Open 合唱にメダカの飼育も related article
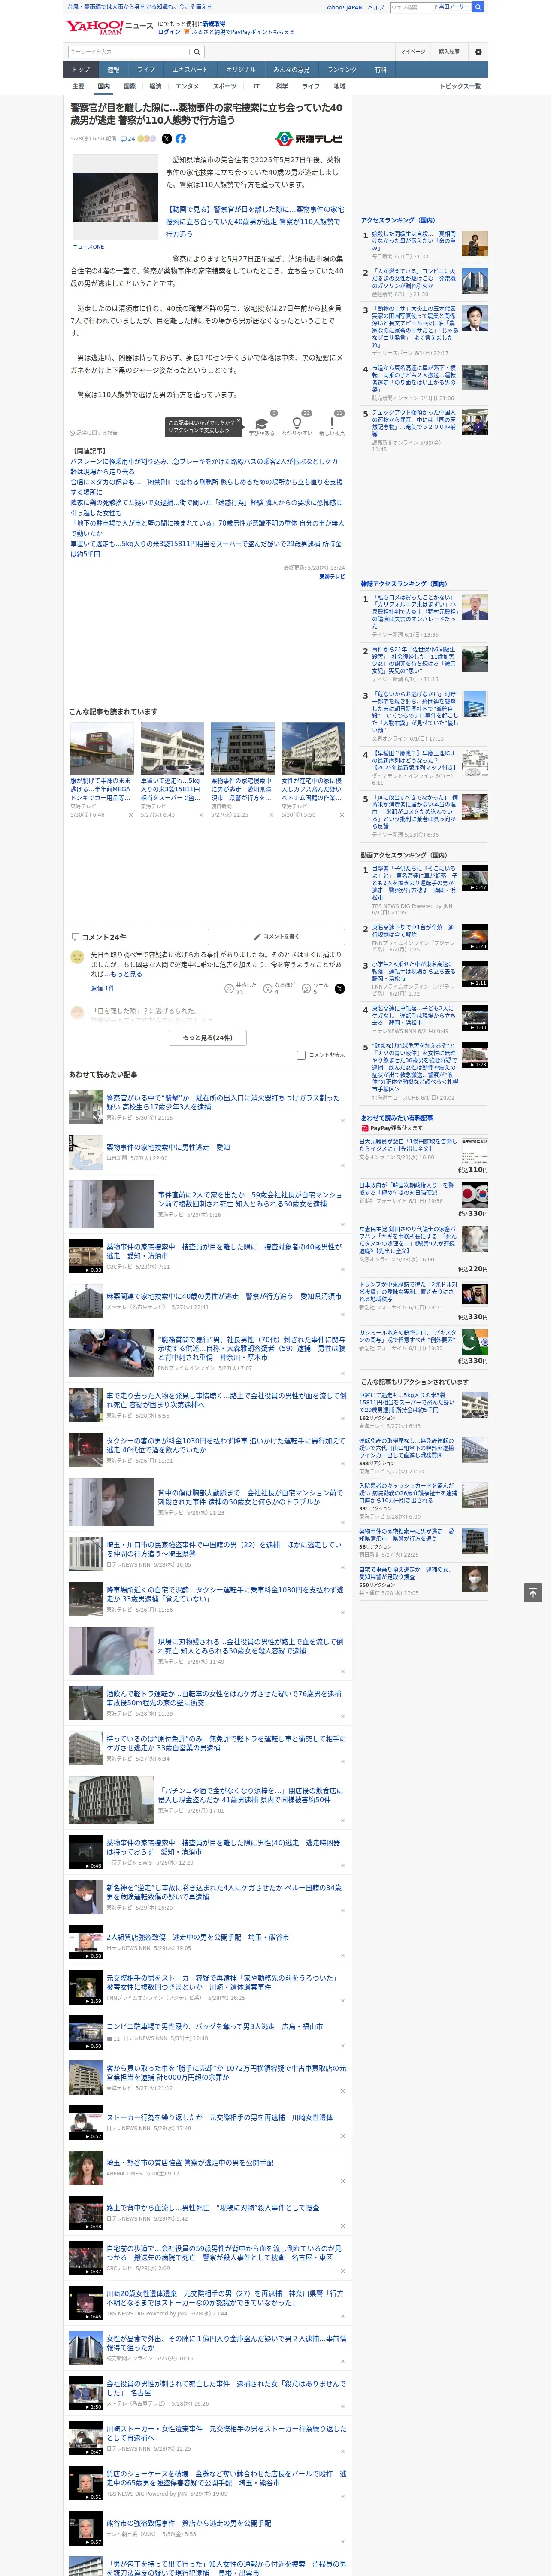Image resolution: width=551 pixels, height=2576 pixels. 206,487
